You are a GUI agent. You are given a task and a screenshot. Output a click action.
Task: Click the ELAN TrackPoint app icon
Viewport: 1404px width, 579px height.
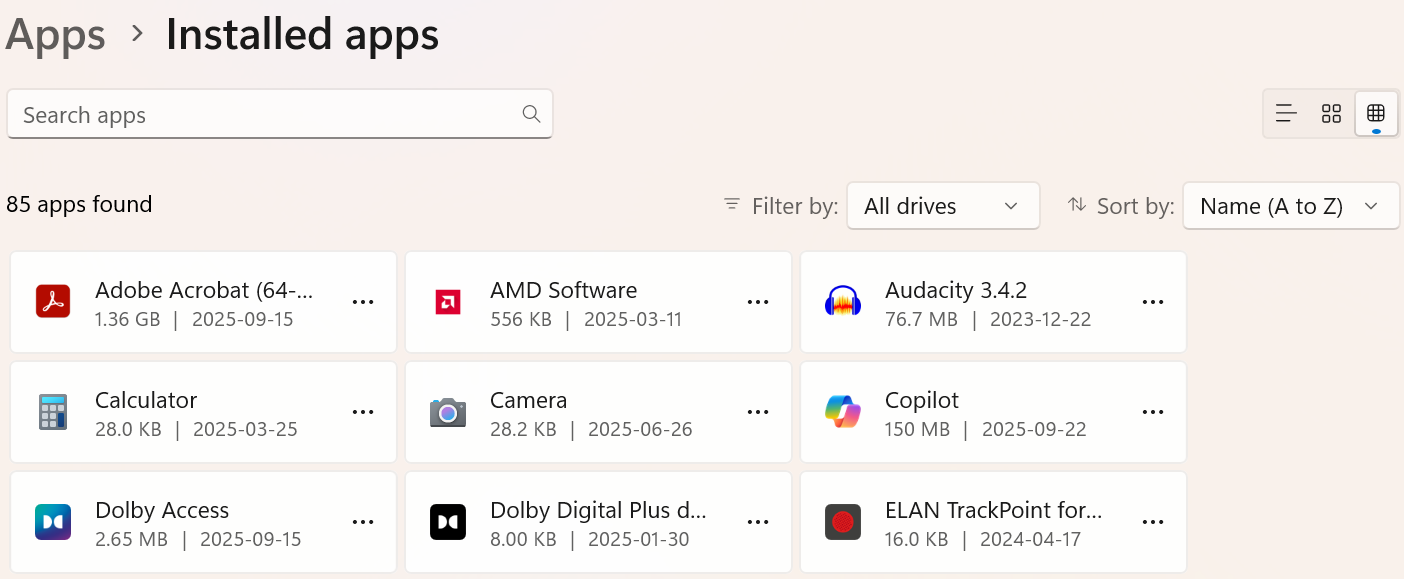click(x=843, y=522)
